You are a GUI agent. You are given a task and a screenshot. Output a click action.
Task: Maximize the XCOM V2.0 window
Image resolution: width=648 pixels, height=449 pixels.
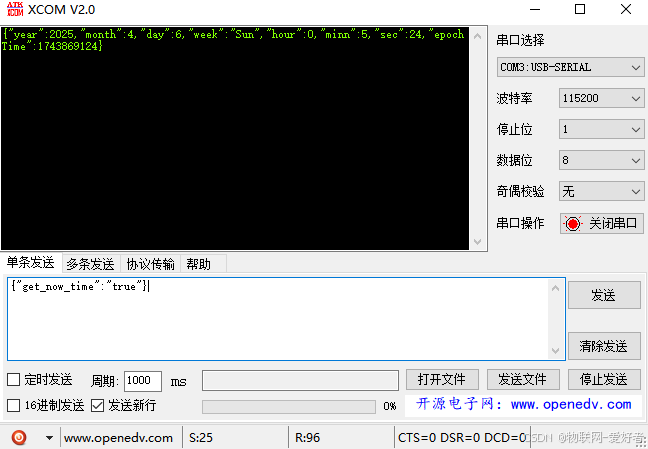580,9
